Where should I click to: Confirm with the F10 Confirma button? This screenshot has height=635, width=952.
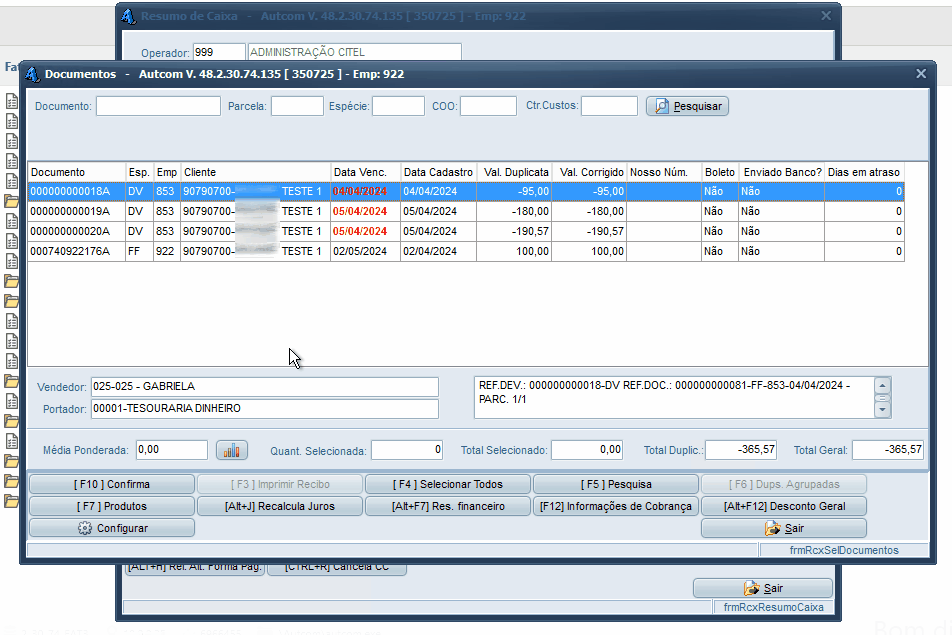pos(112,484)
